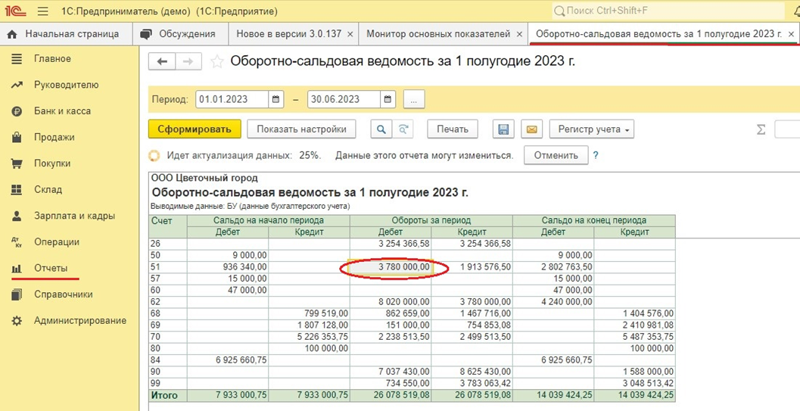The height and width of the screenshot is (411, 800).
Task: Click the ООО Цветочный город heading
Action: (205, 178)
